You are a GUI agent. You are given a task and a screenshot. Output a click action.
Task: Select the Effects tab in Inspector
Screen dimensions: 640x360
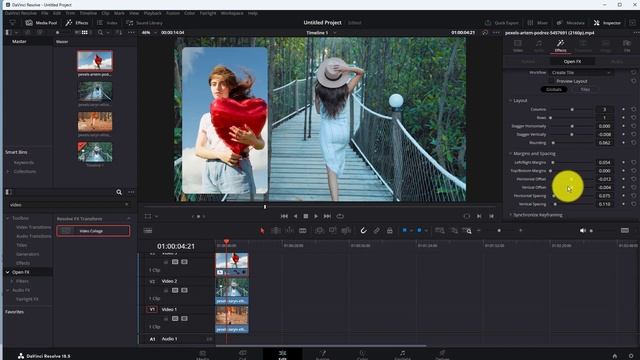click(x=560, y=46)
